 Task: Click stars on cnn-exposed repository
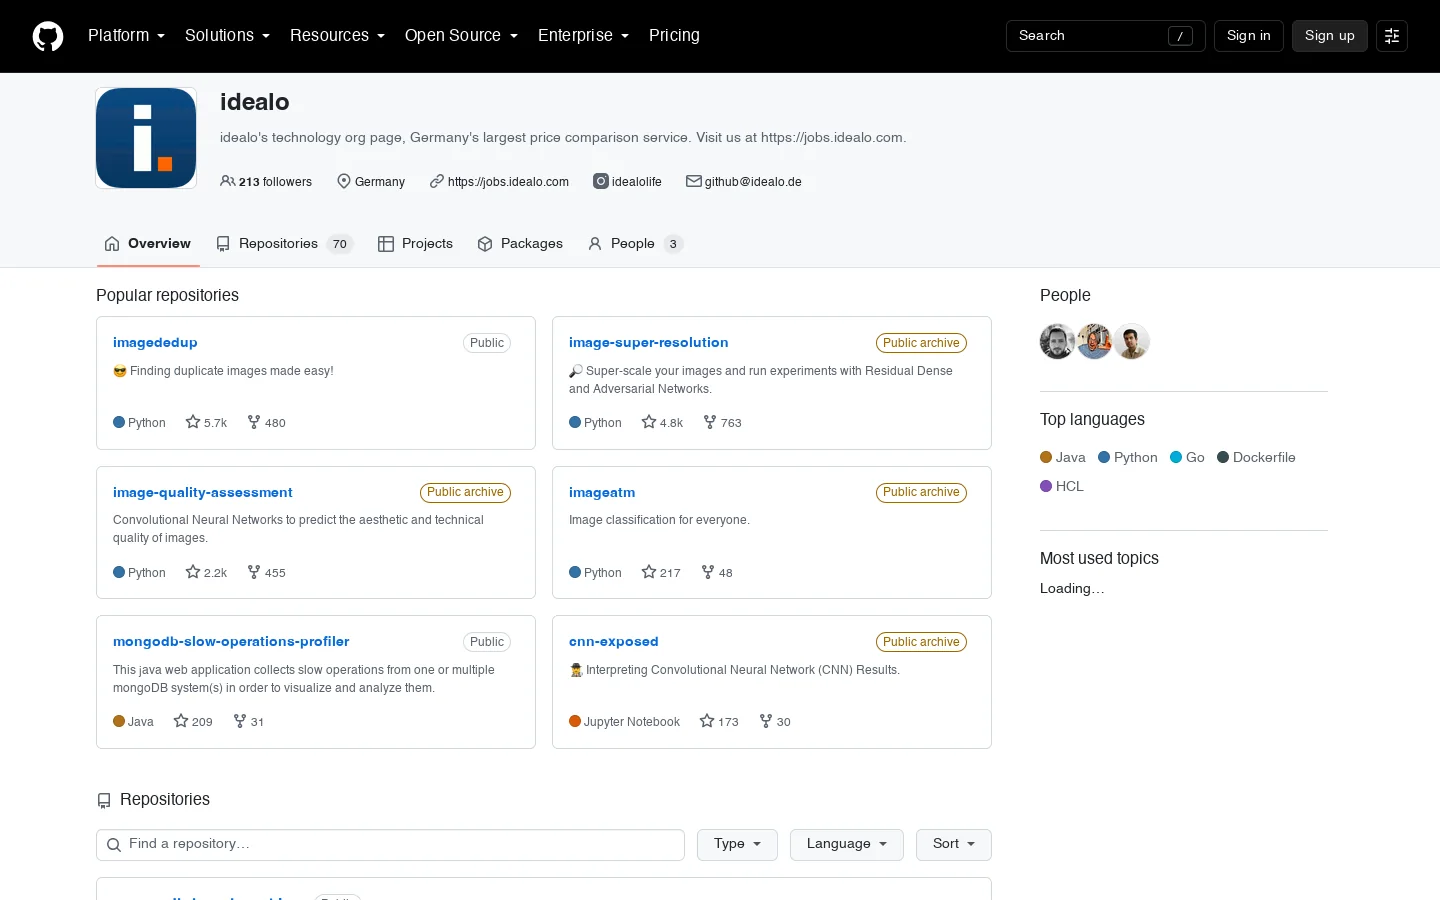point(719,722)
